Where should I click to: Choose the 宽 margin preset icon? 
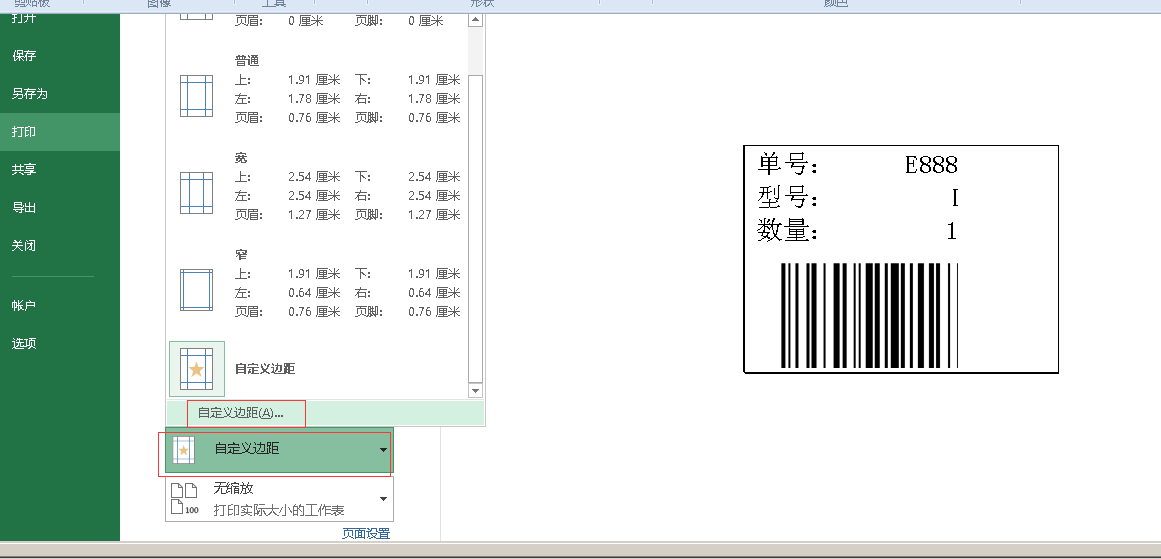point(196,193)
